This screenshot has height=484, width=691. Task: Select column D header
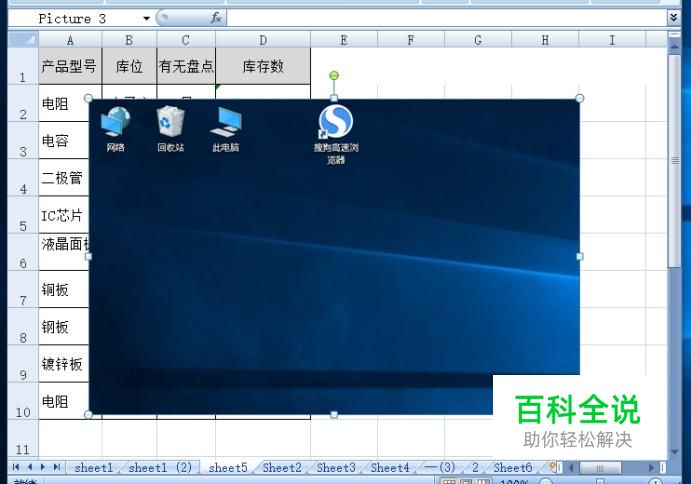tap(263, 40)
